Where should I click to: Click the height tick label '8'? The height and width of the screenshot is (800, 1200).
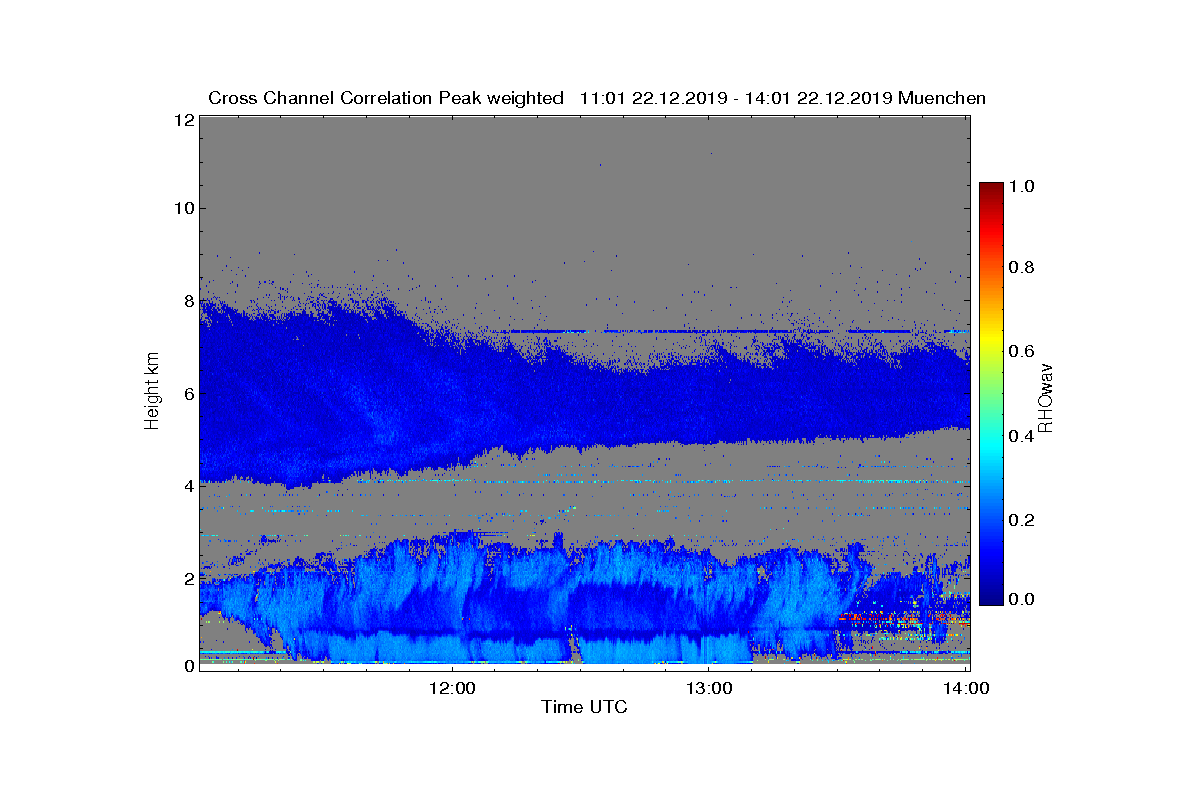pyautogui.click(x=187, y=301)
